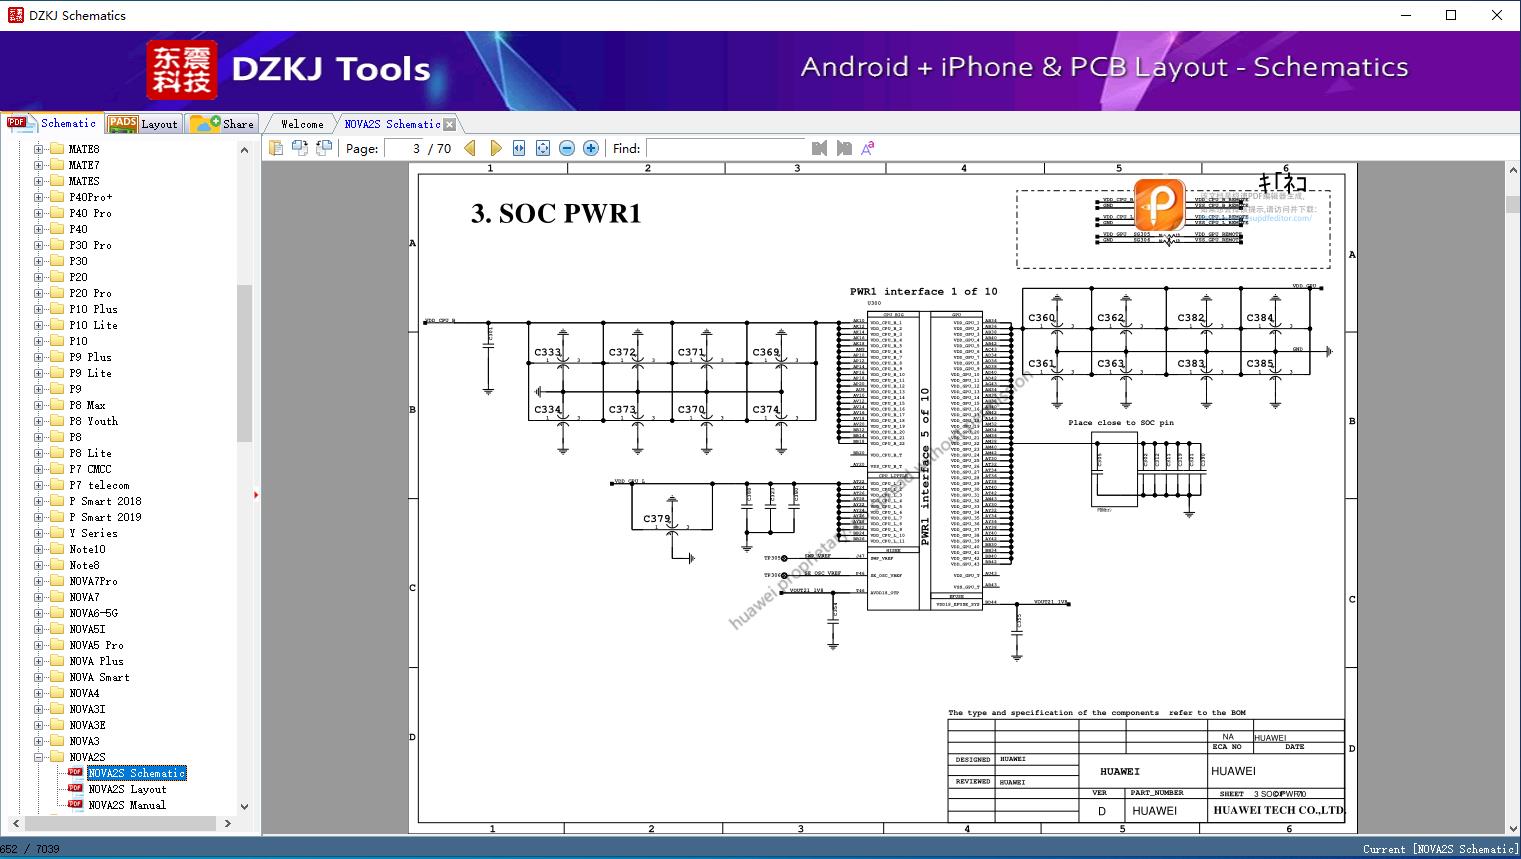Collapse the NOVA2S folder

pyautogui.click(x=39, y=757)
